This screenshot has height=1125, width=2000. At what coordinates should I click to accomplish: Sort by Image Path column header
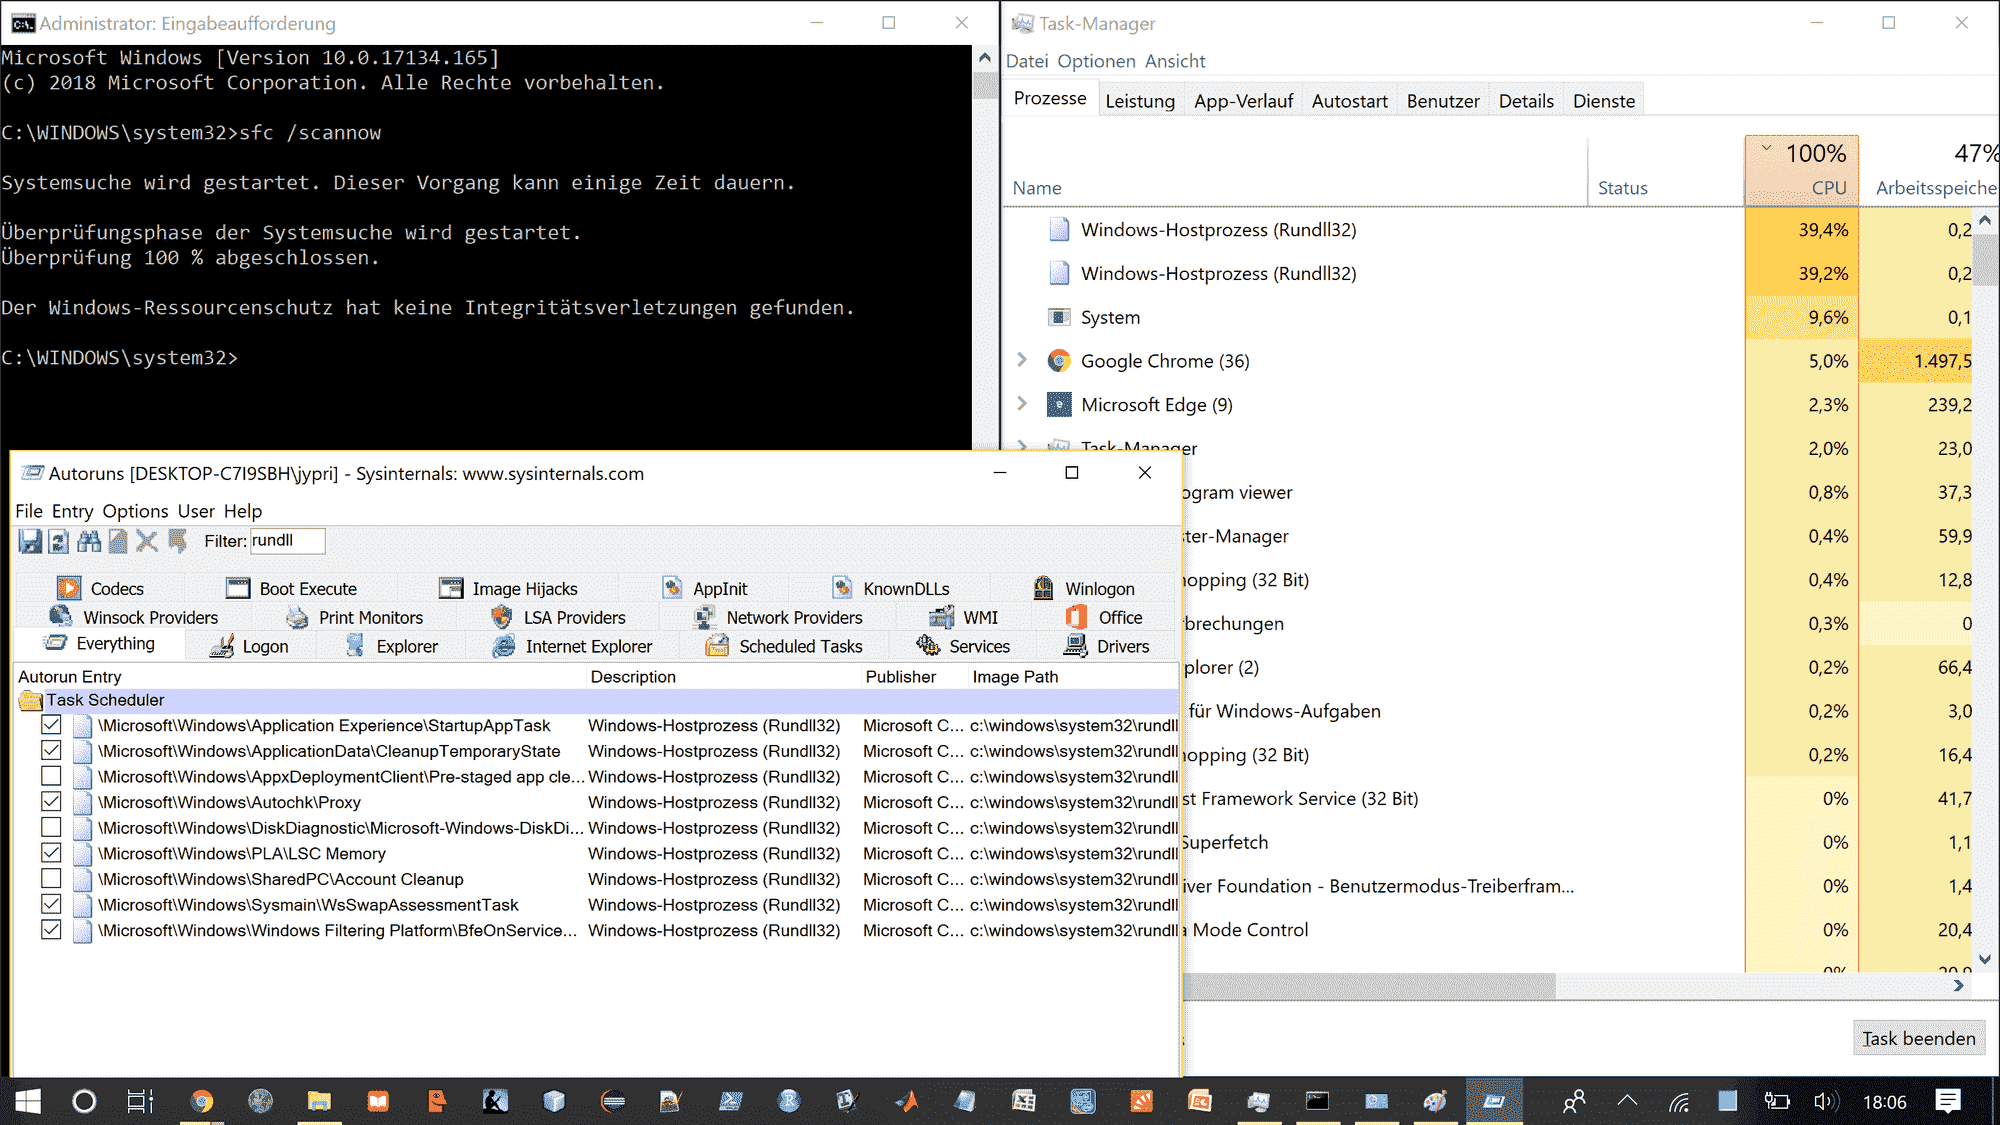(x=1073, y=677)
